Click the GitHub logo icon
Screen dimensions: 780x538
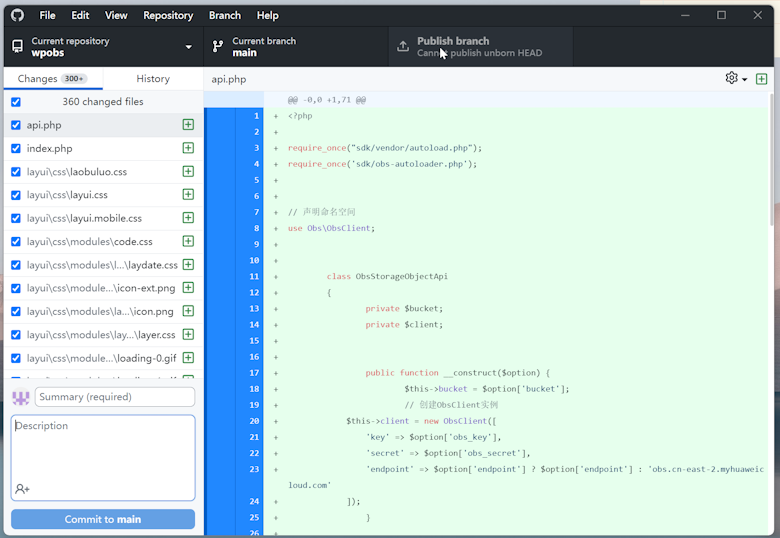tap(17, 15)
